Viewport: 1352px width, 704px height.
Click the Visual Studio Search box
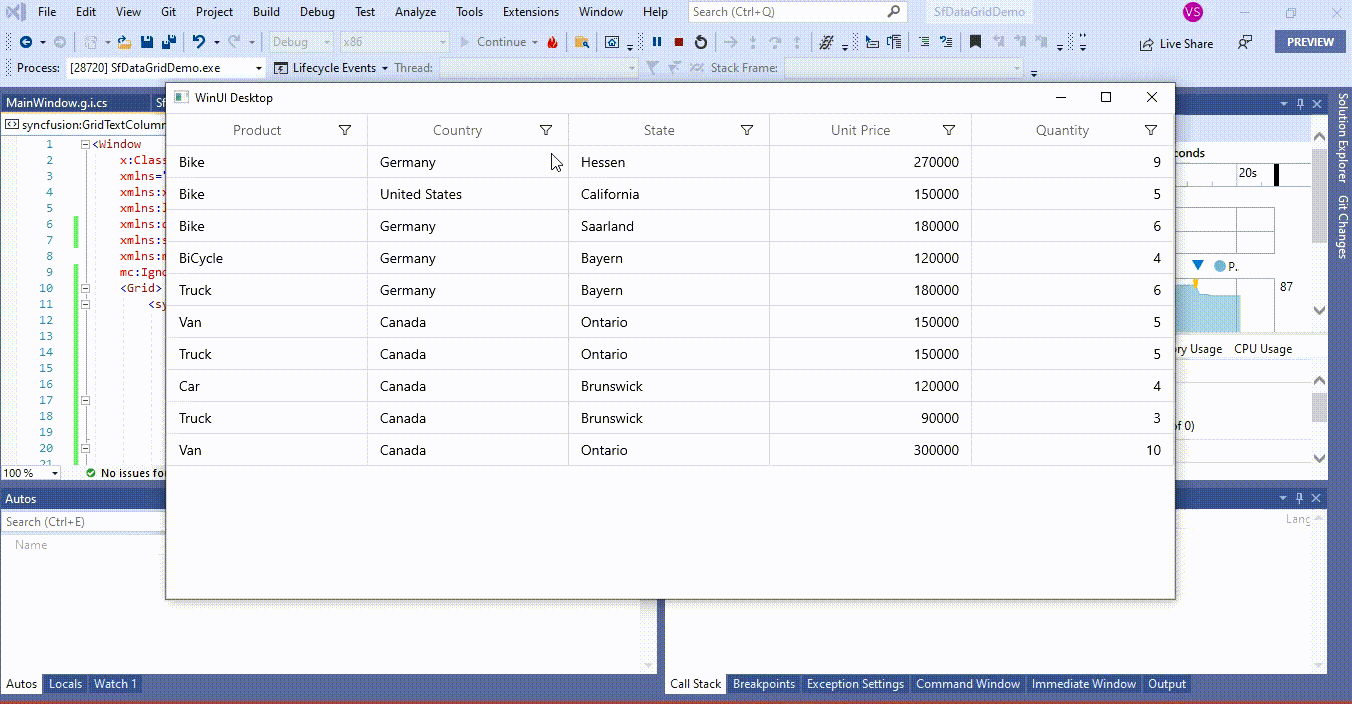pos(798,12)
